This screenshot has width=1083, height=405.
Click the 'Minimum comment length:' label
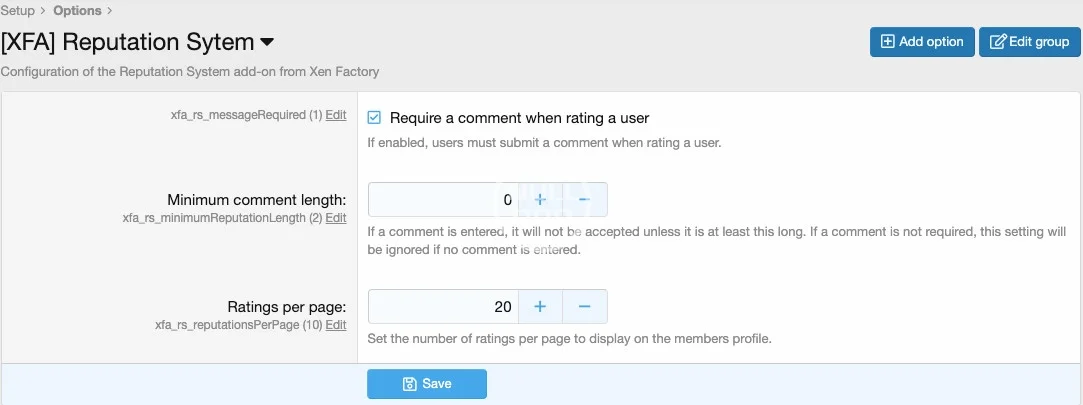click(257, 200)
